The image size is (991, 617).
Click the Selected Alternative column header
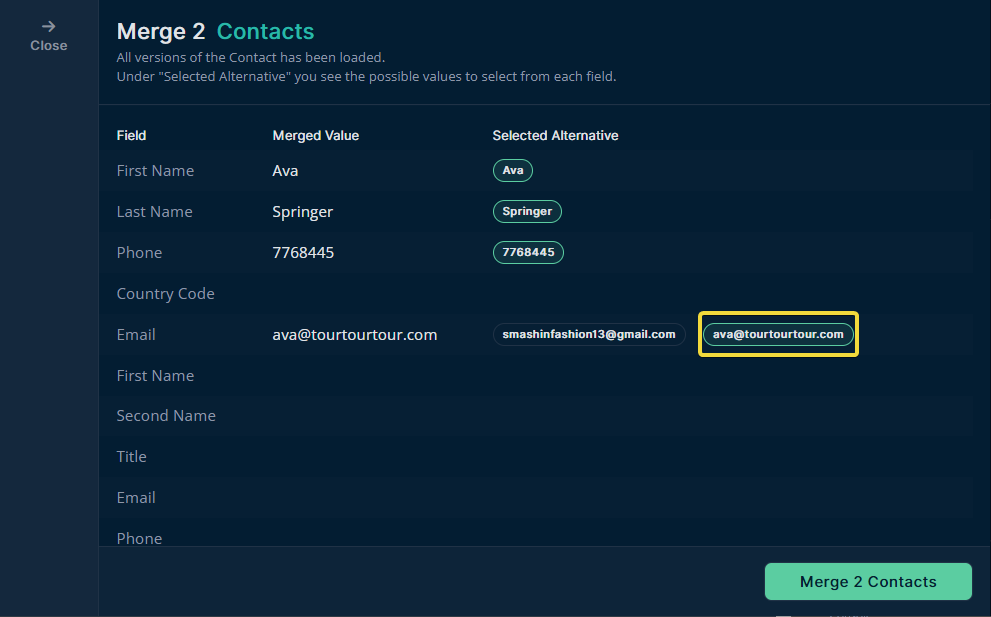(556, 135)
